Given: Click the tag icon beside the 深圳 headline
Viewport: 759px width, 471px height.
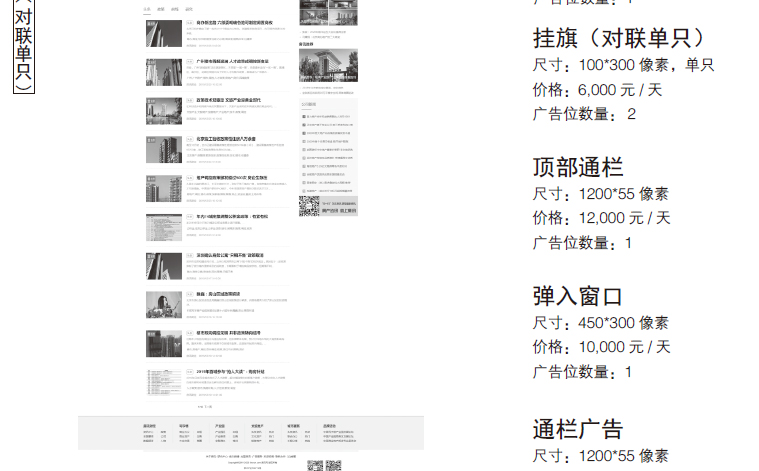Looking at the screenshot, I should point(189,255).
